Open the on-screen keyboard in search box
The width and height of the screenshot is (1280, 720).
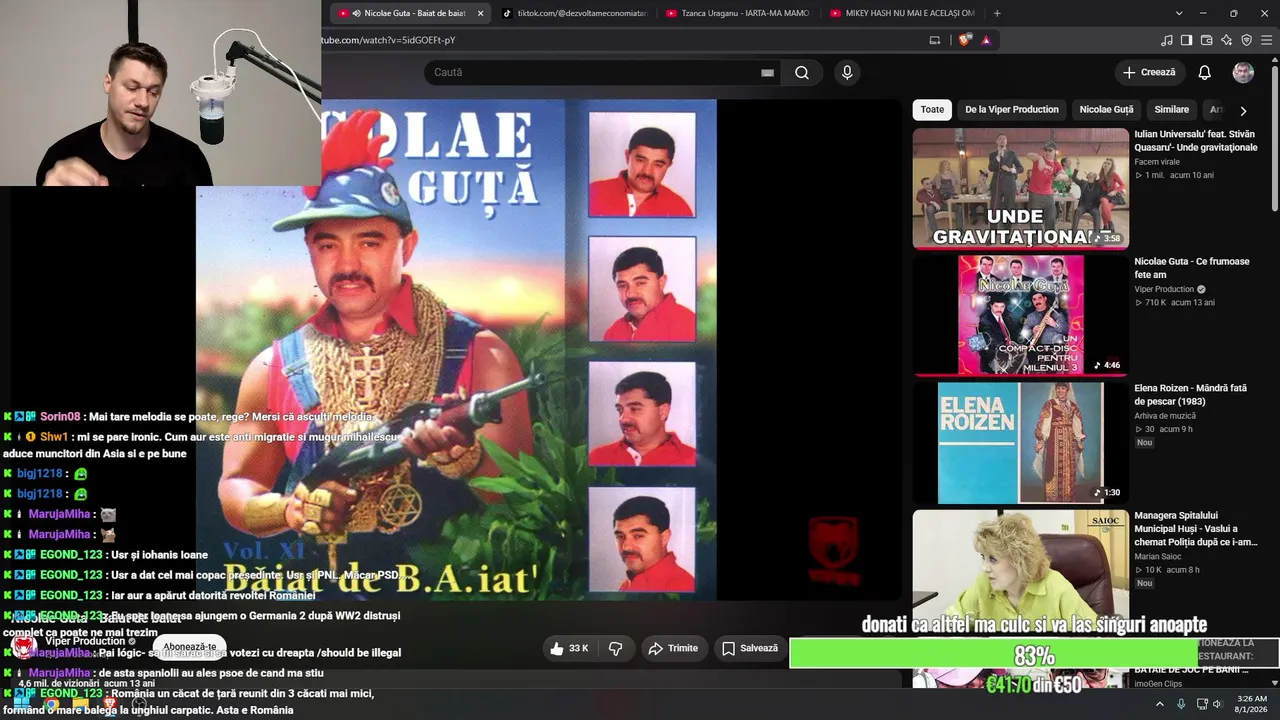pos(767,72)
